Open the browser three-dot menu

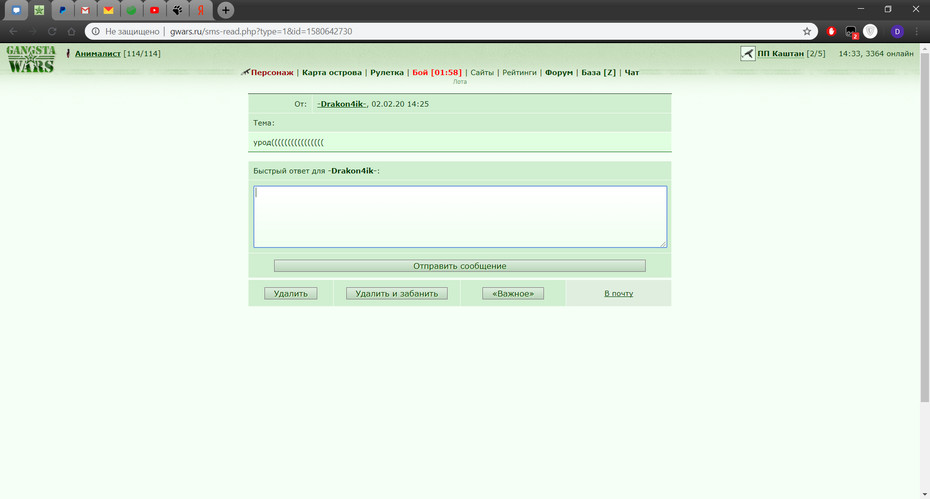pos(918,31)
